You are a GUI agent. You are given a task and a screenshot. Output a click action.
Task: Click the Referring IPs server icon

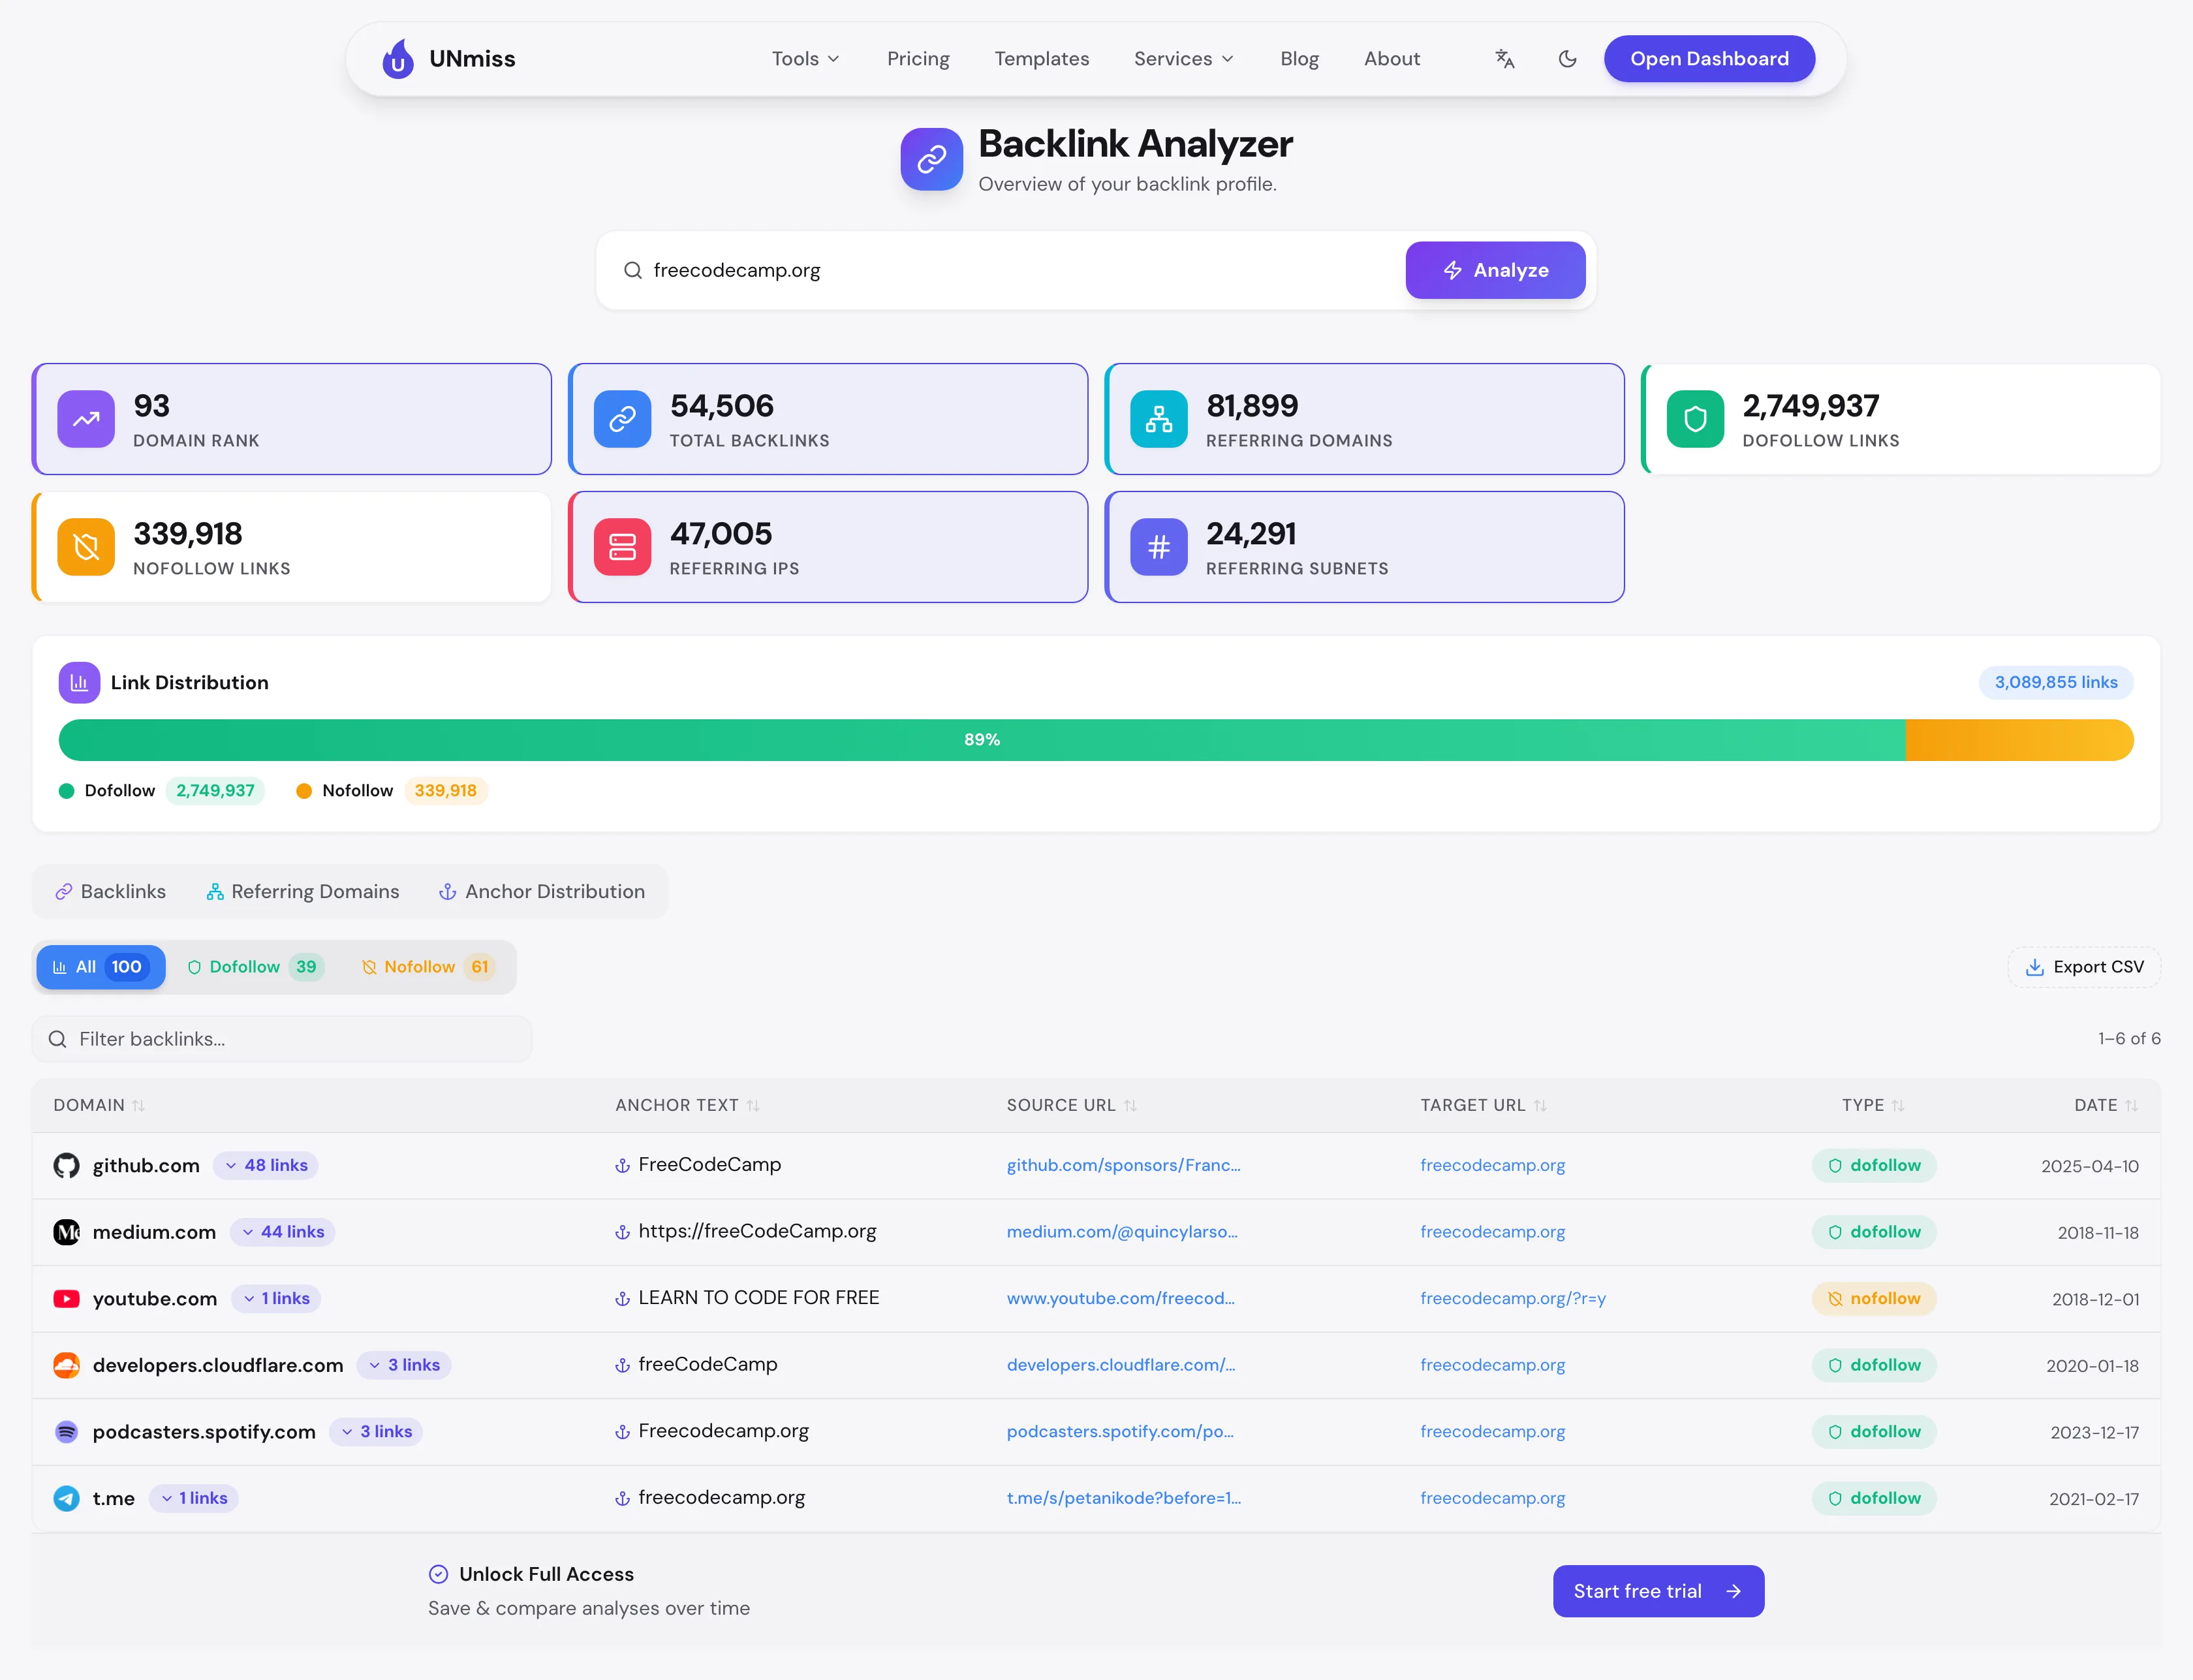[x=622, y=547]
